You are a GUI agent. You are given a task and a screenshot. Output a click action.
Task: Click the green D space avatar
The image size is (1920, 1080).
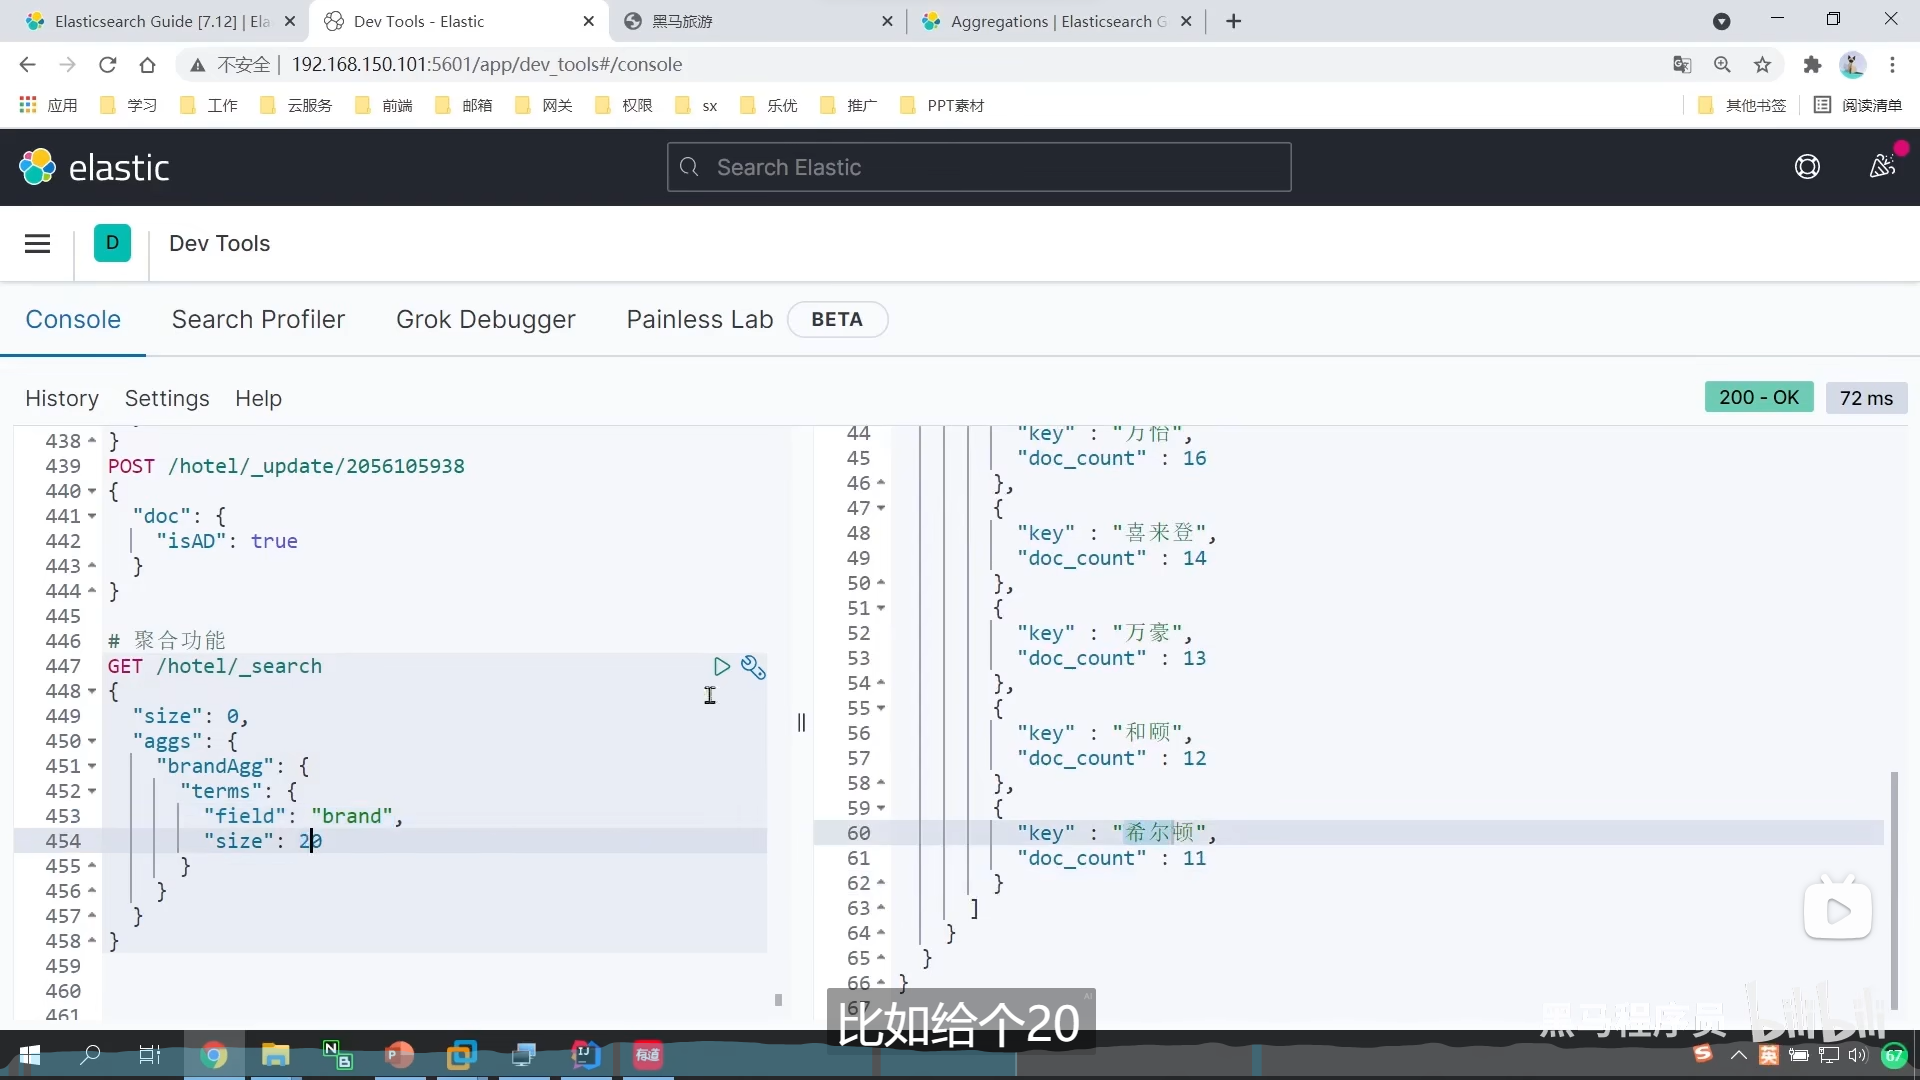tap(112, 243)
